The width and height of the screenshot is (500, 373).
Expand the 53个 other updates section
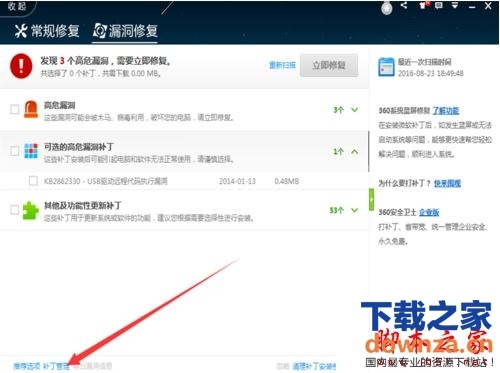[355, 210]
